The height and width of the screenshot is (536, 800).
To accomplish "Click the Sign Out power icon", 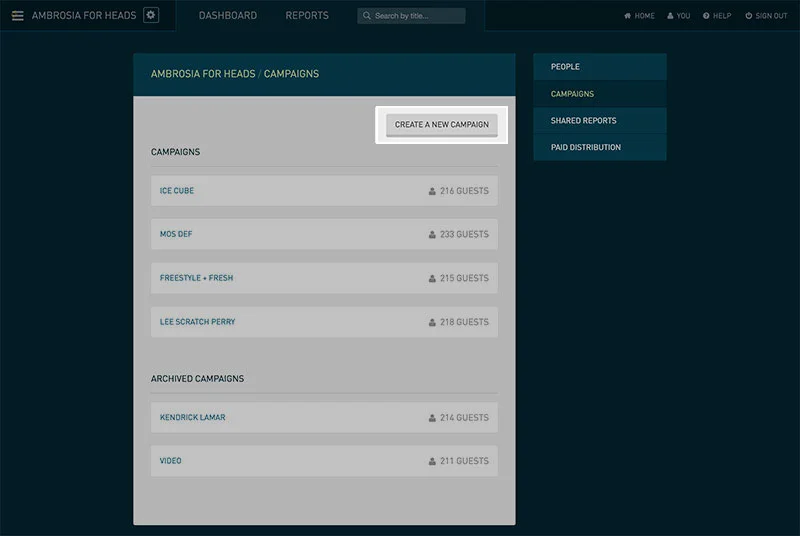I will [x=748, y=16].
